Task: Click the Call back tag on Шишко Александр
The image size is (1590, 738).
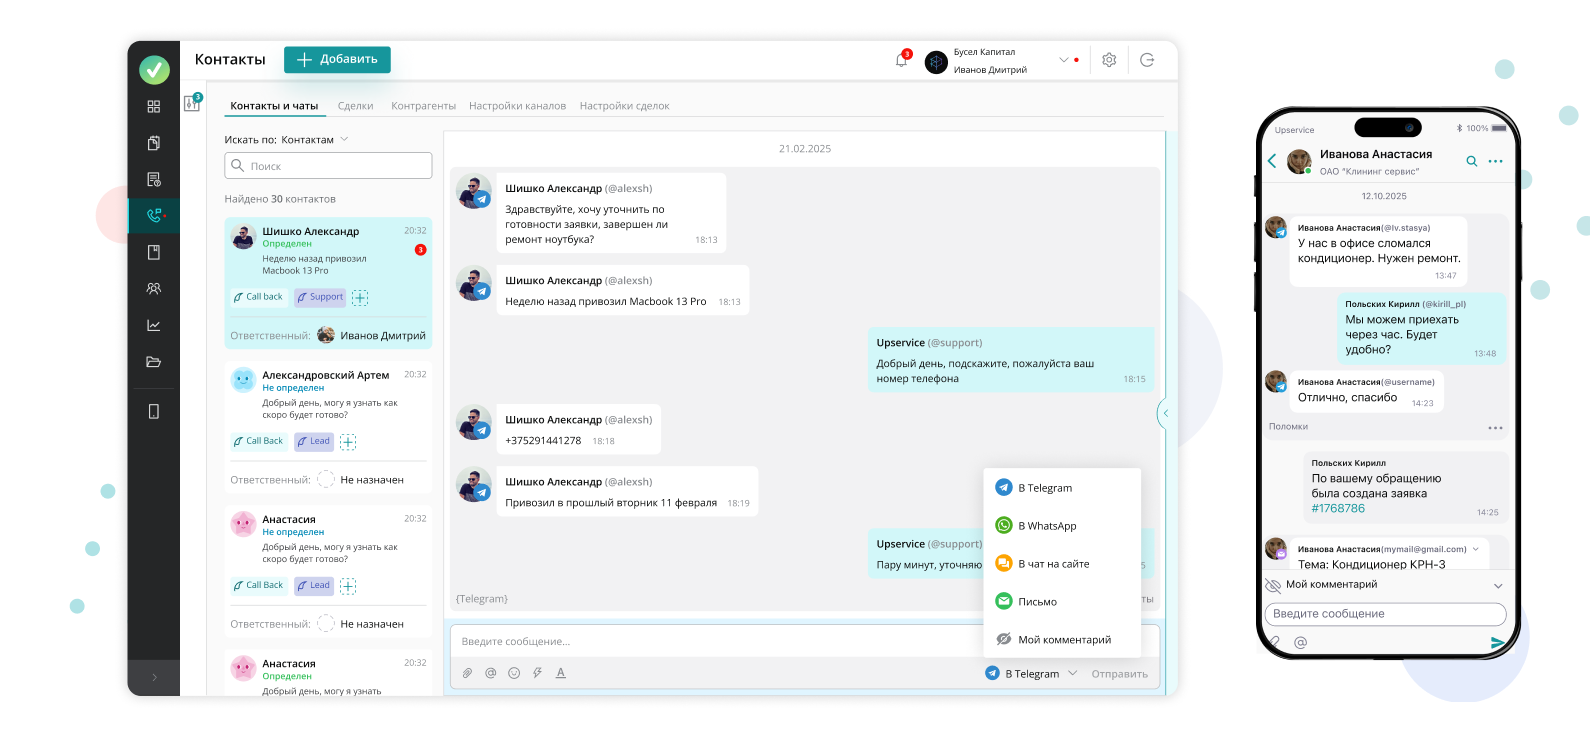Action: pos(258,297)
